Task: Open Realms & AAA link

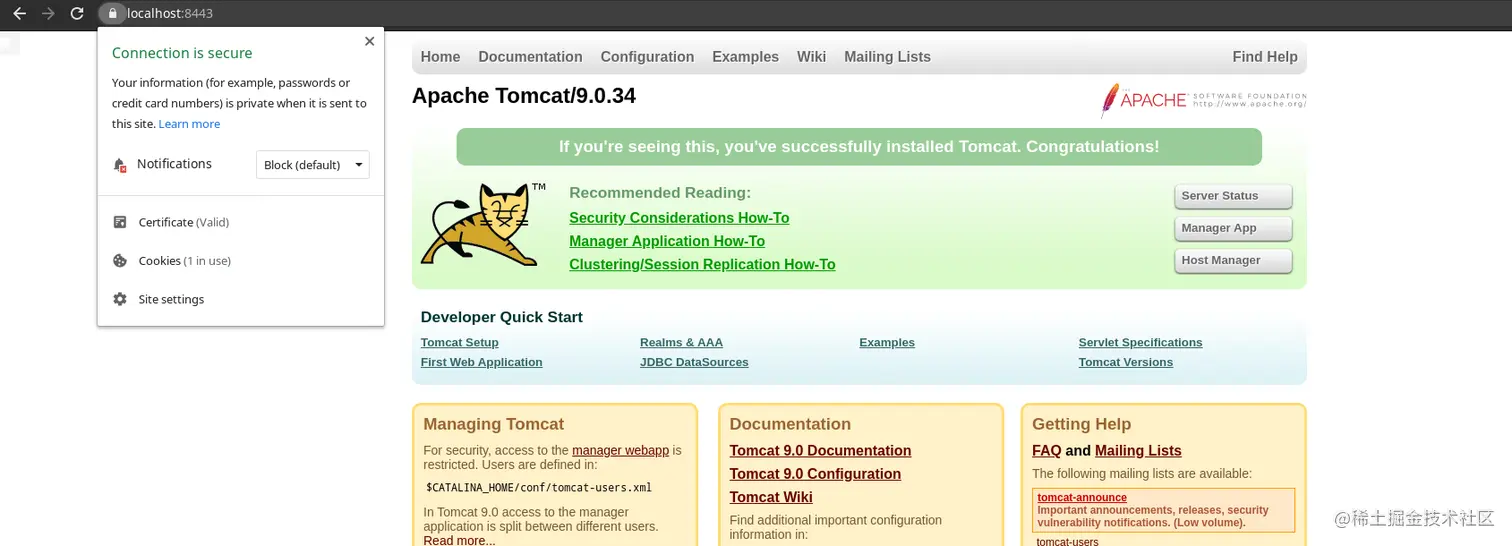Action: [x=681, y=342]
